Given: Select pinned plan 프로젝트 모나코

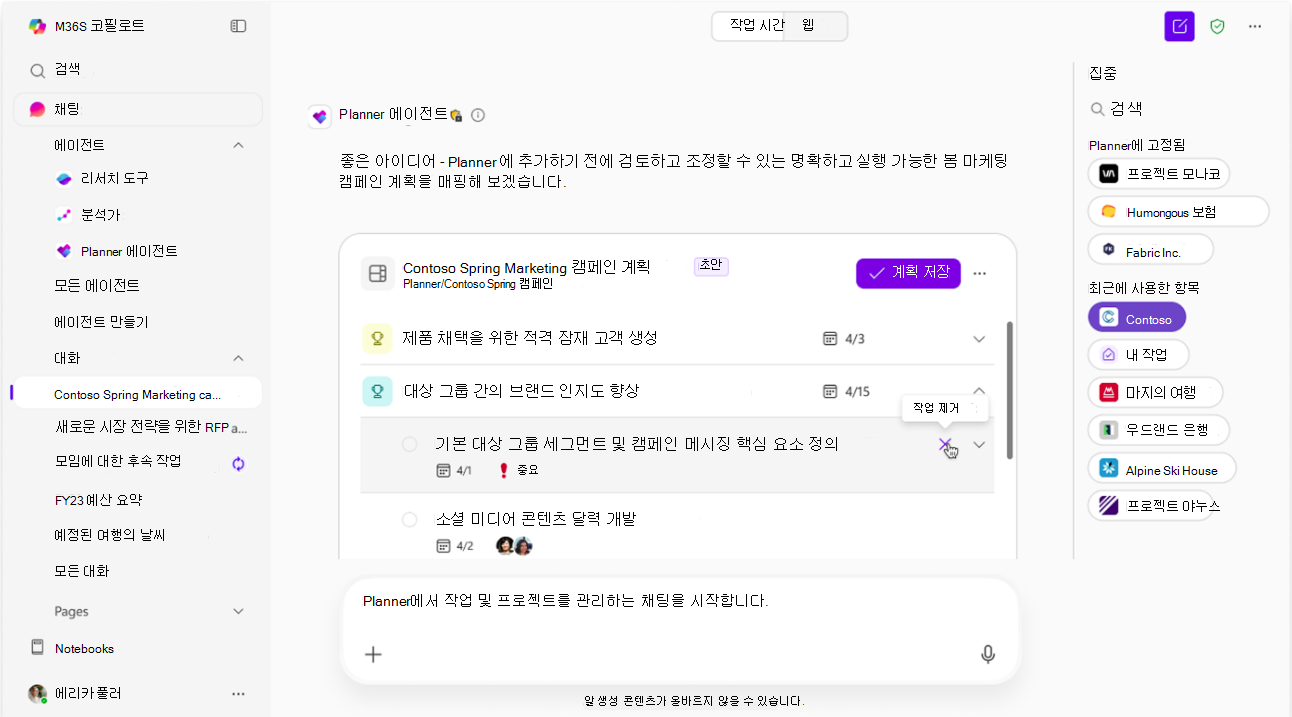Looking at the screenshot, I should [1159, 173].
